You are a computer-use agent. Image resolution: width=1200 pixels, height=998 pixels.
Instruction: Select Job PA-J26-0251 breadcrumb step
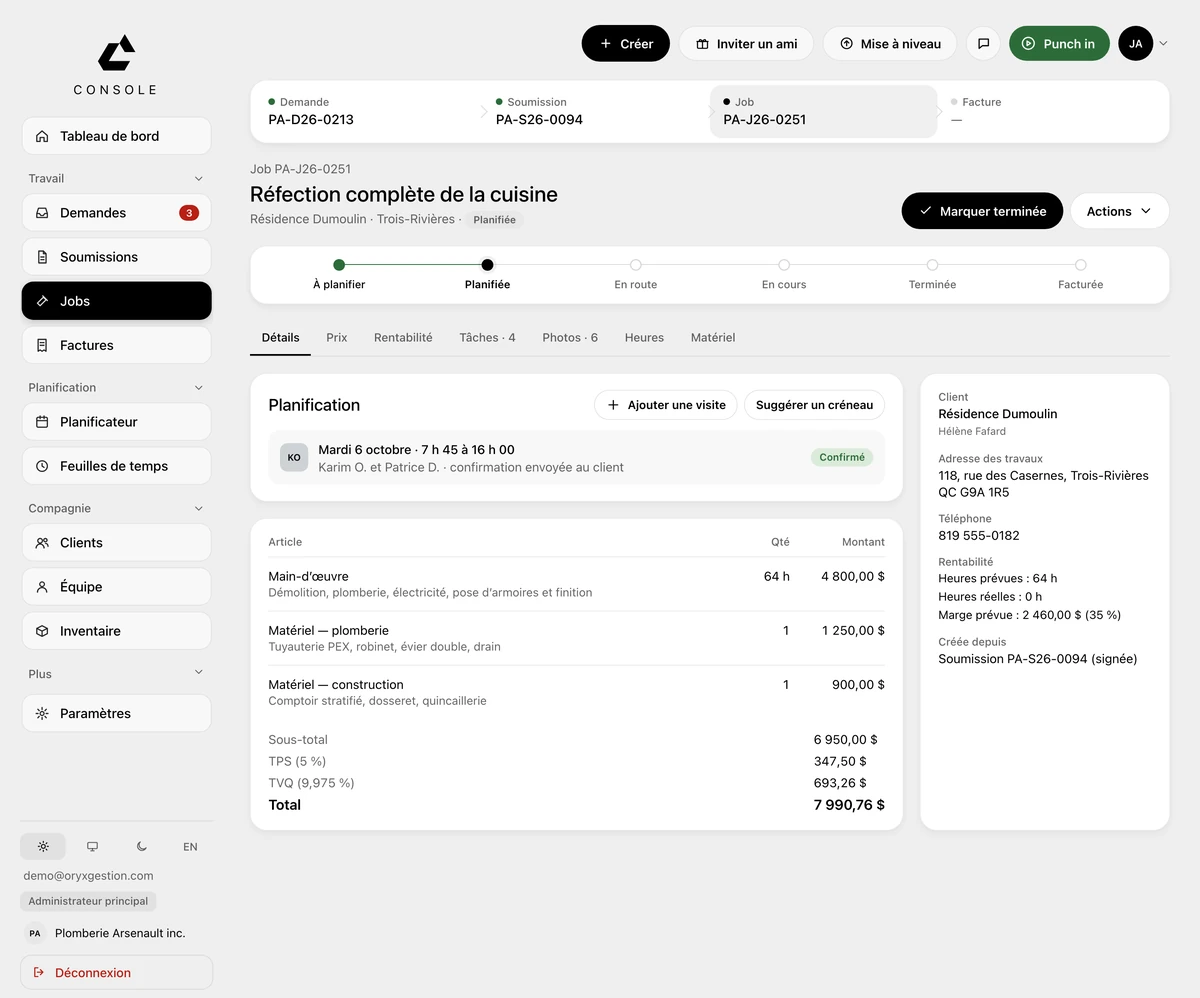tap(823, 111)
